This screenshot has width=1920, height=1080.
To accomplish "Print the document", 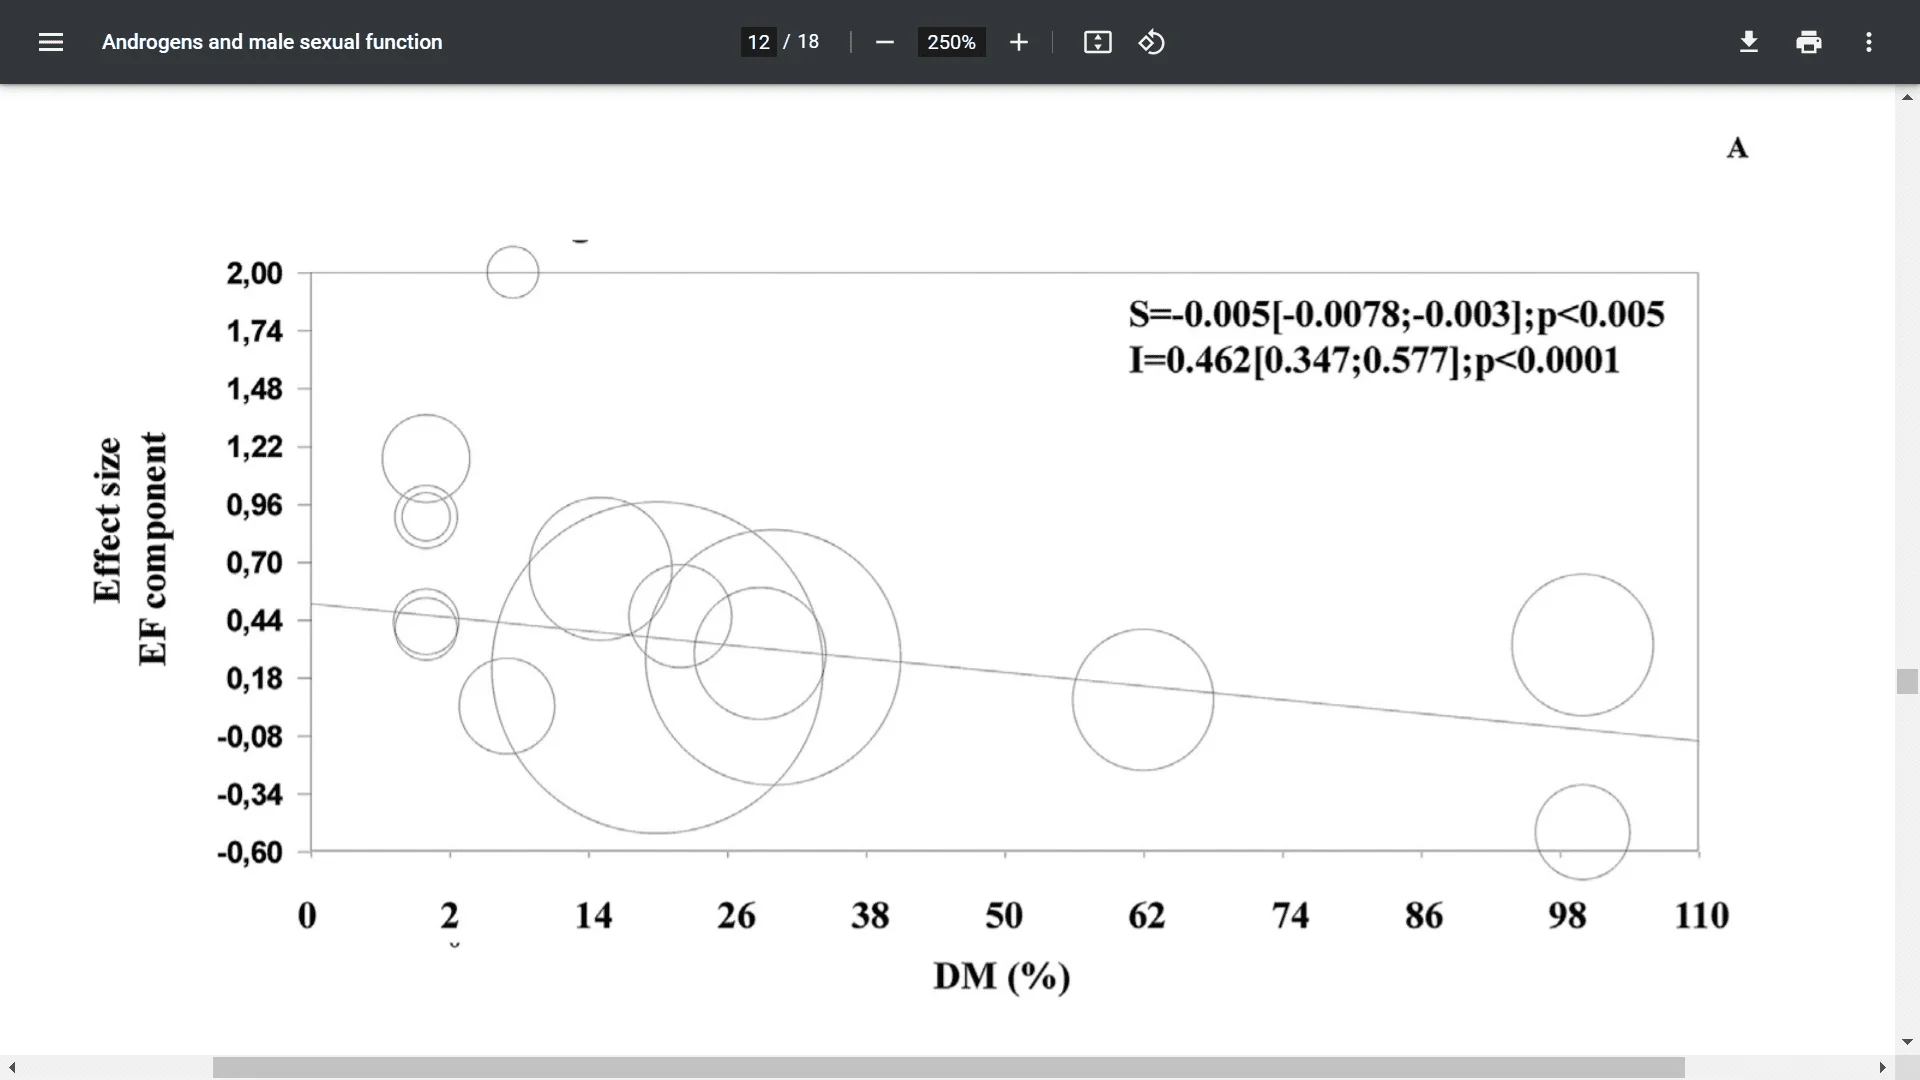I will [1808, 42].
